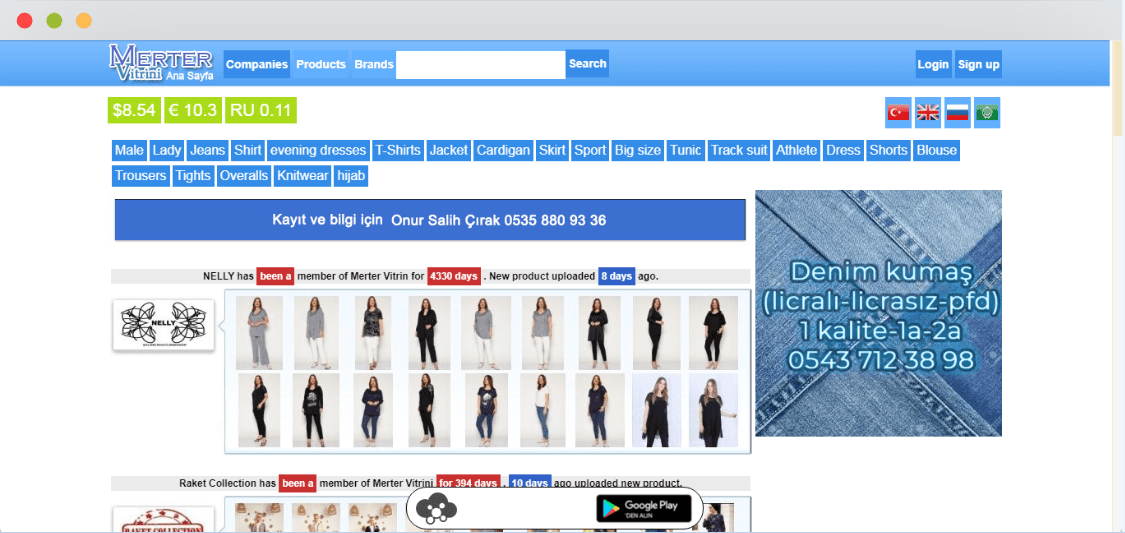Select the Trousers category
Image resolution: width=1125 pixels, height=533 pixels.
point(141,176)
